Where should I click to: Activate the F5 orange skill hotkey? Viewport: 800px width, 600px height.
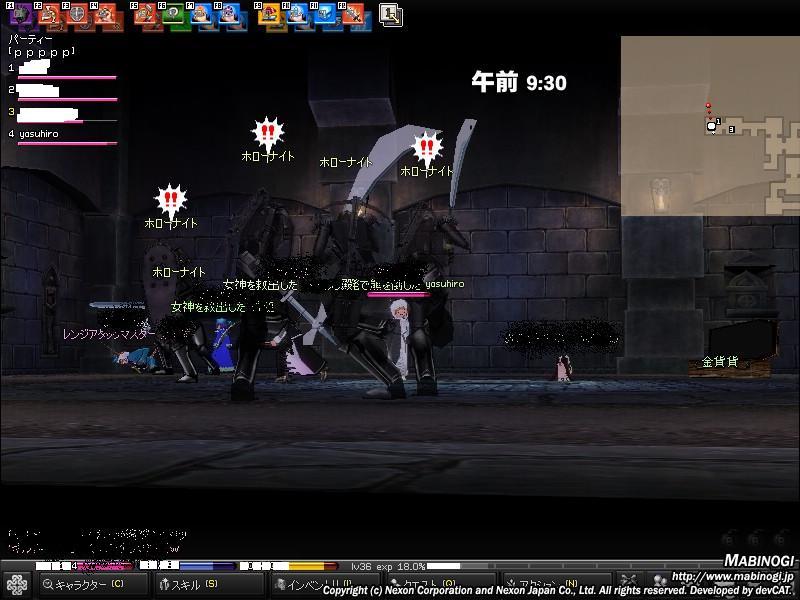point(145,14)
